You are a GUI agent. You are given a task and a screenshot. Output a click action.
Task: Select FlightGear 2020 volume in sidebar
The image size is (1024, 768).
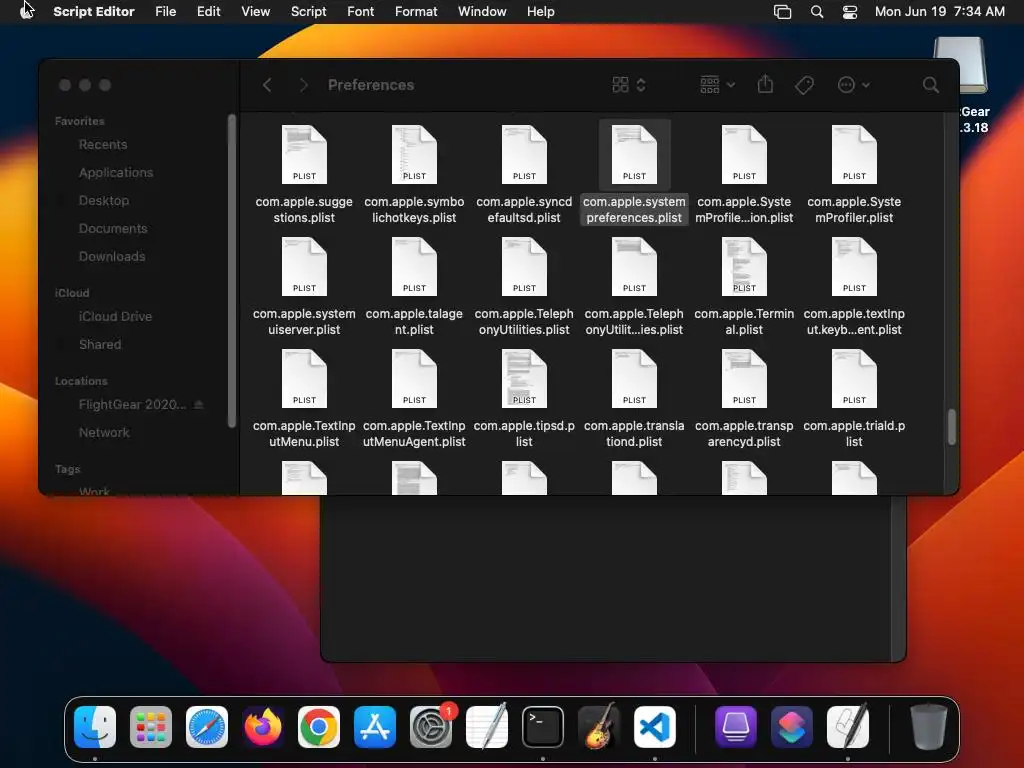coord(133,405)
